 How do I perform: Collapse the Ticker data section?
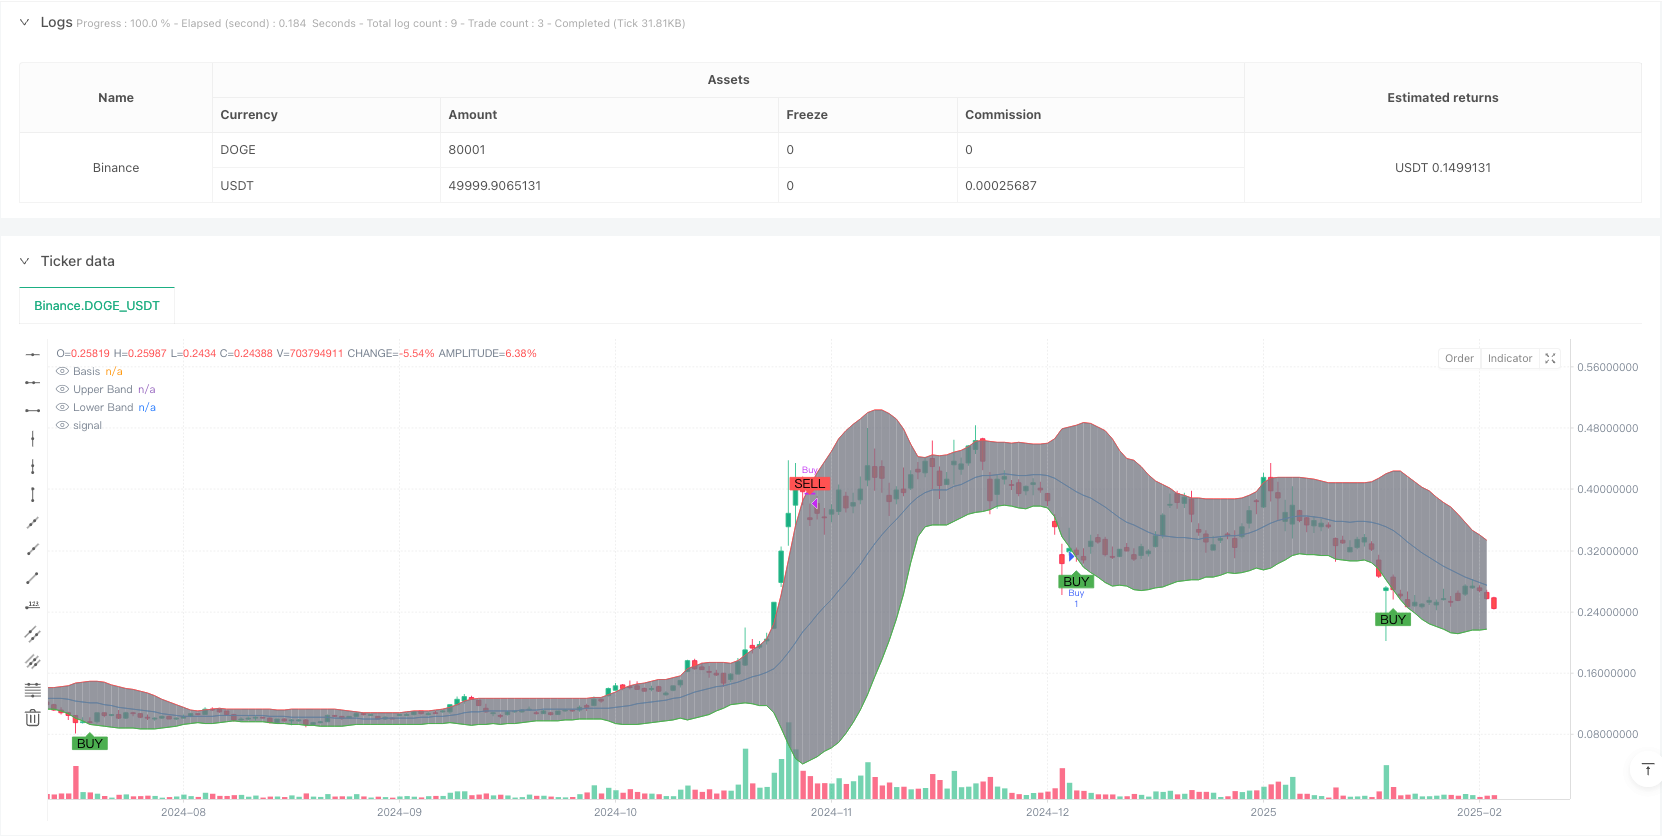tap(24, 261)
